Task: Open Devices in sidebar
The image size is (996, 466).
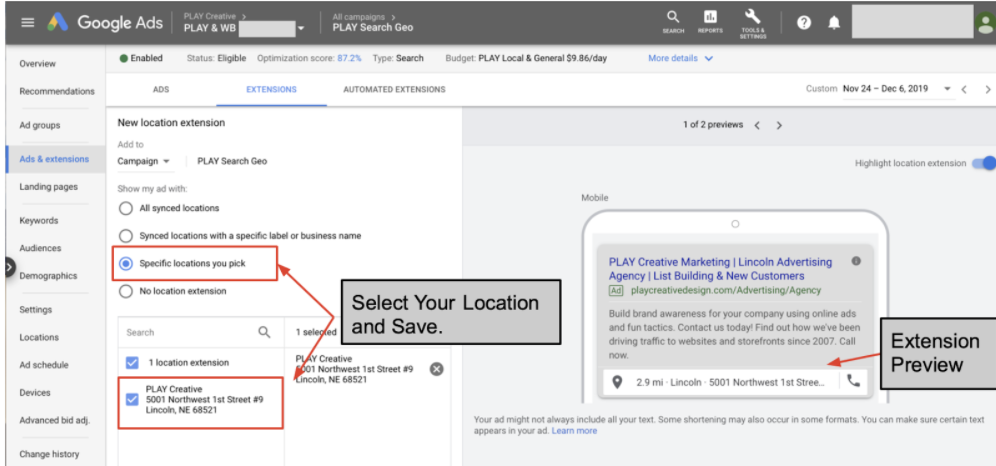Action: [x=35, y=393]
